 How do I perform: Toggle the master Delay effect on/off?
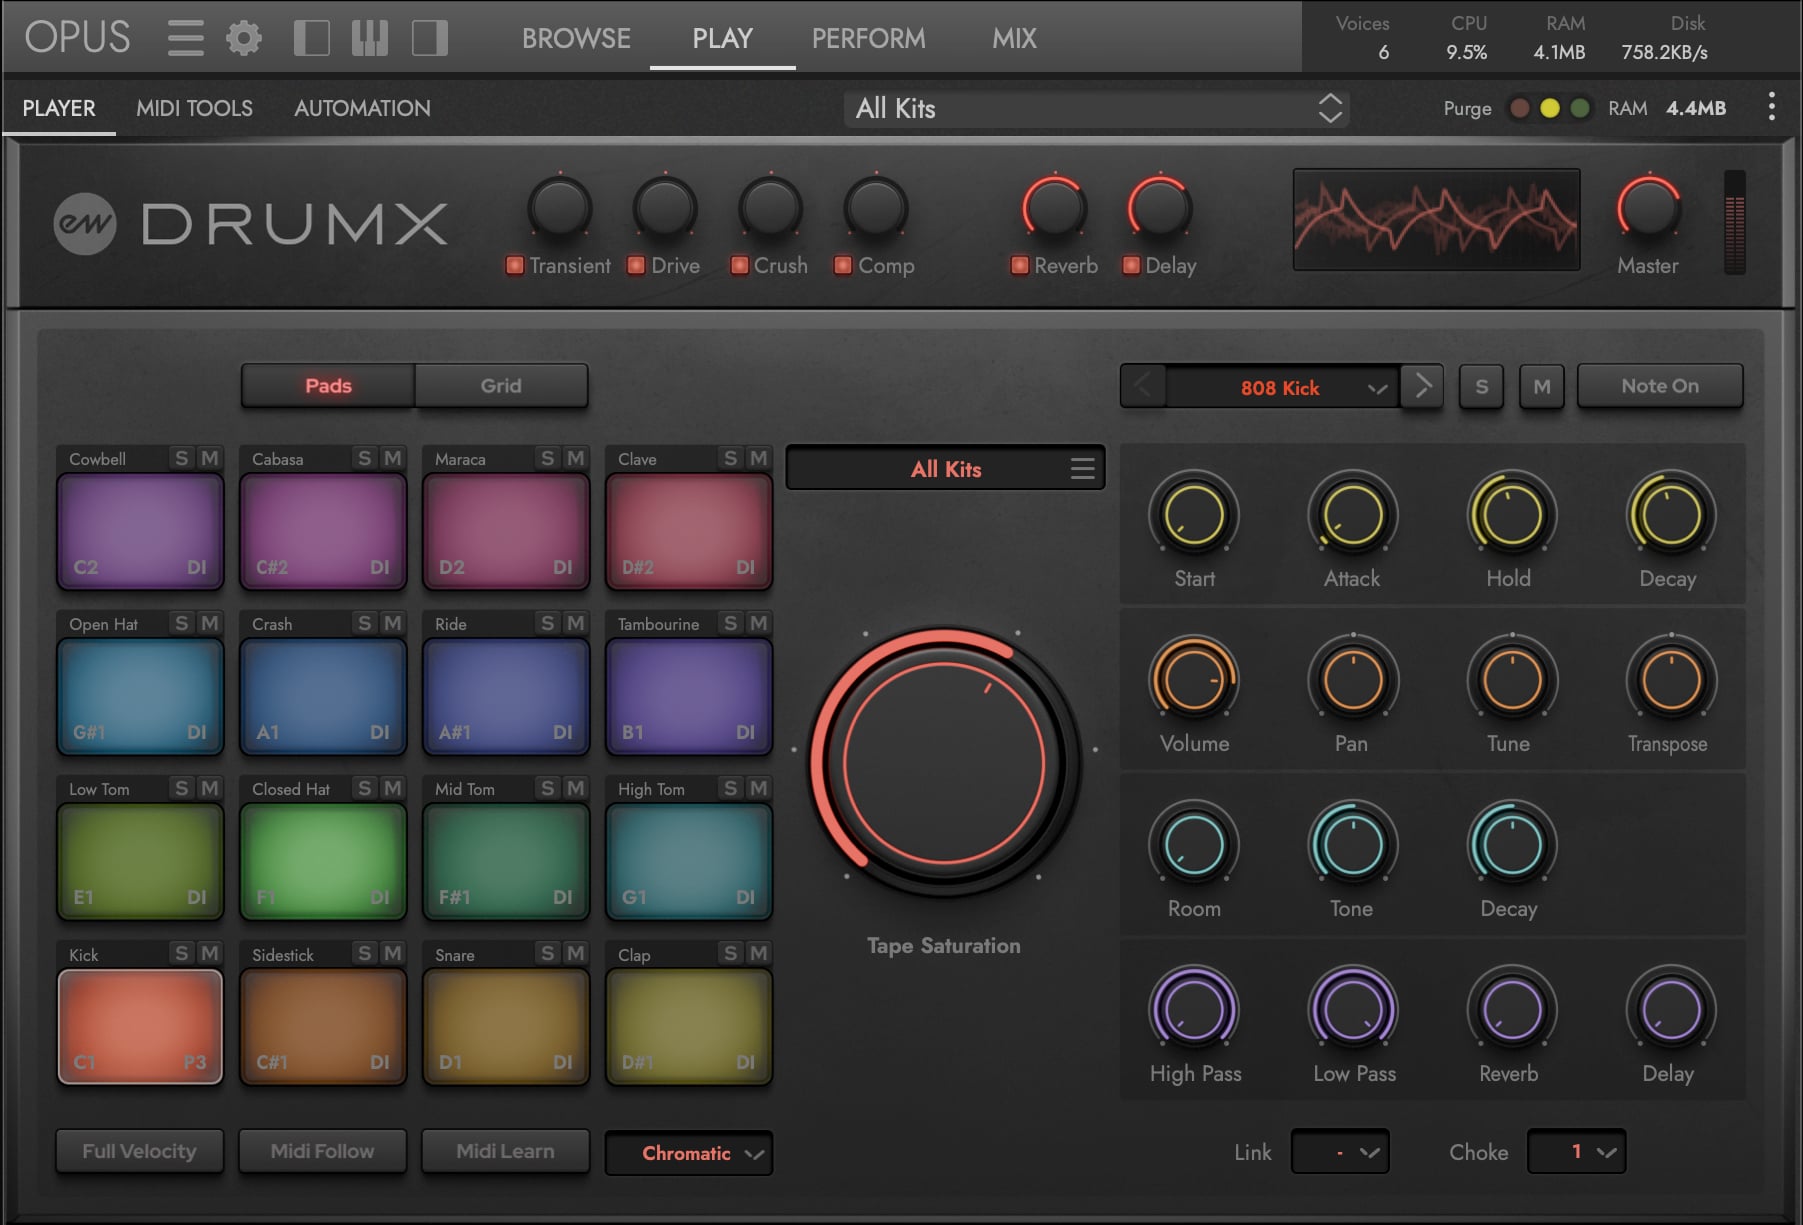[1131, 265]
